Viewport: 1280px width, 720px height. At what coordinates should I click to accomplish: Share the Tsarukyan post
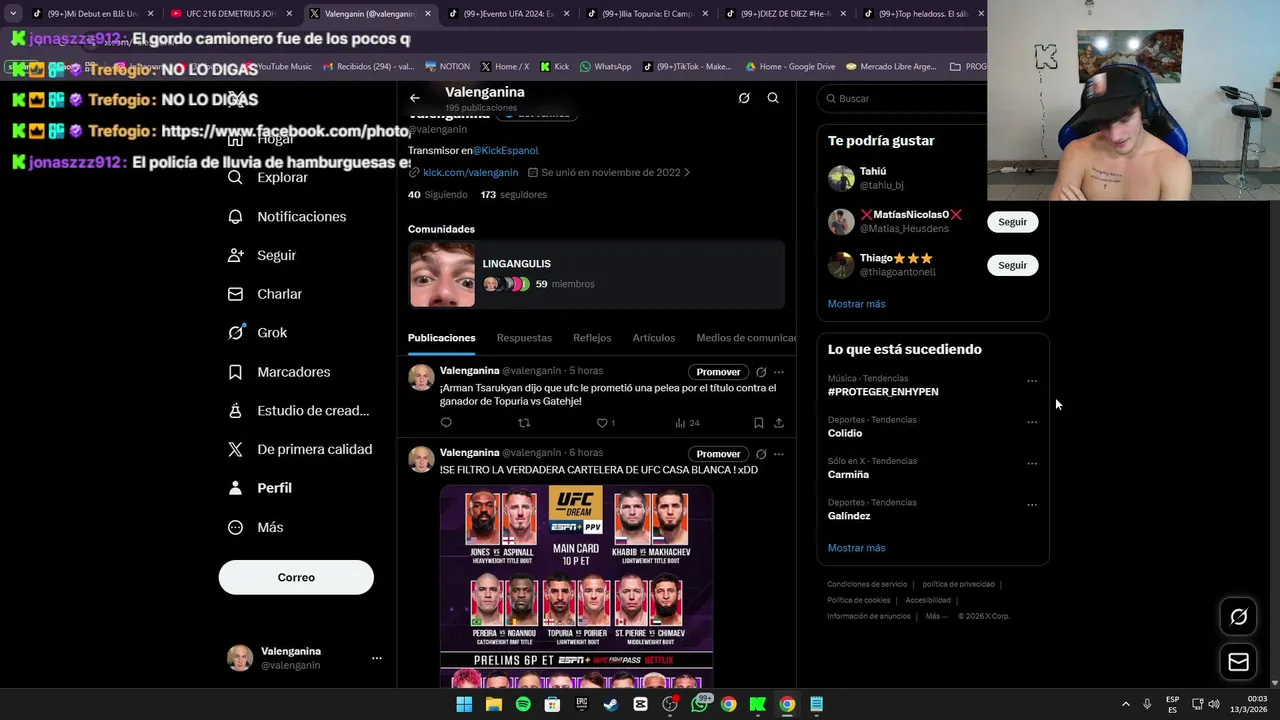[779, 423]
